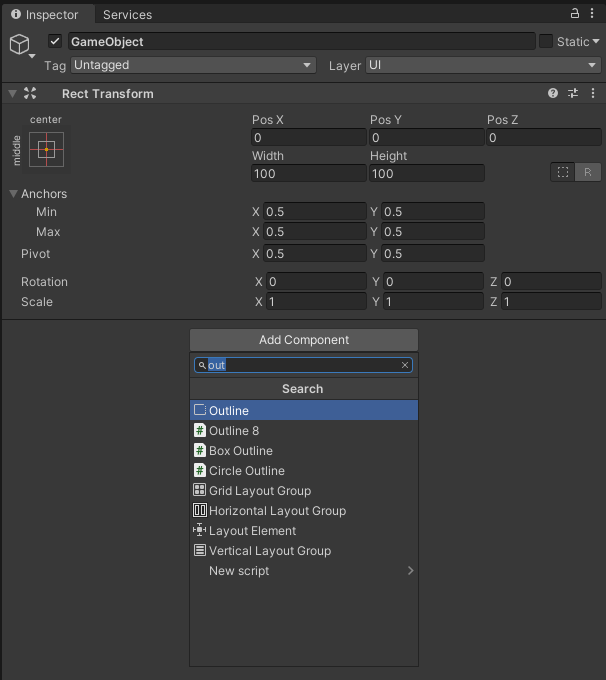Click the Add Component button
Screen dimensions: 606x680
304,340
